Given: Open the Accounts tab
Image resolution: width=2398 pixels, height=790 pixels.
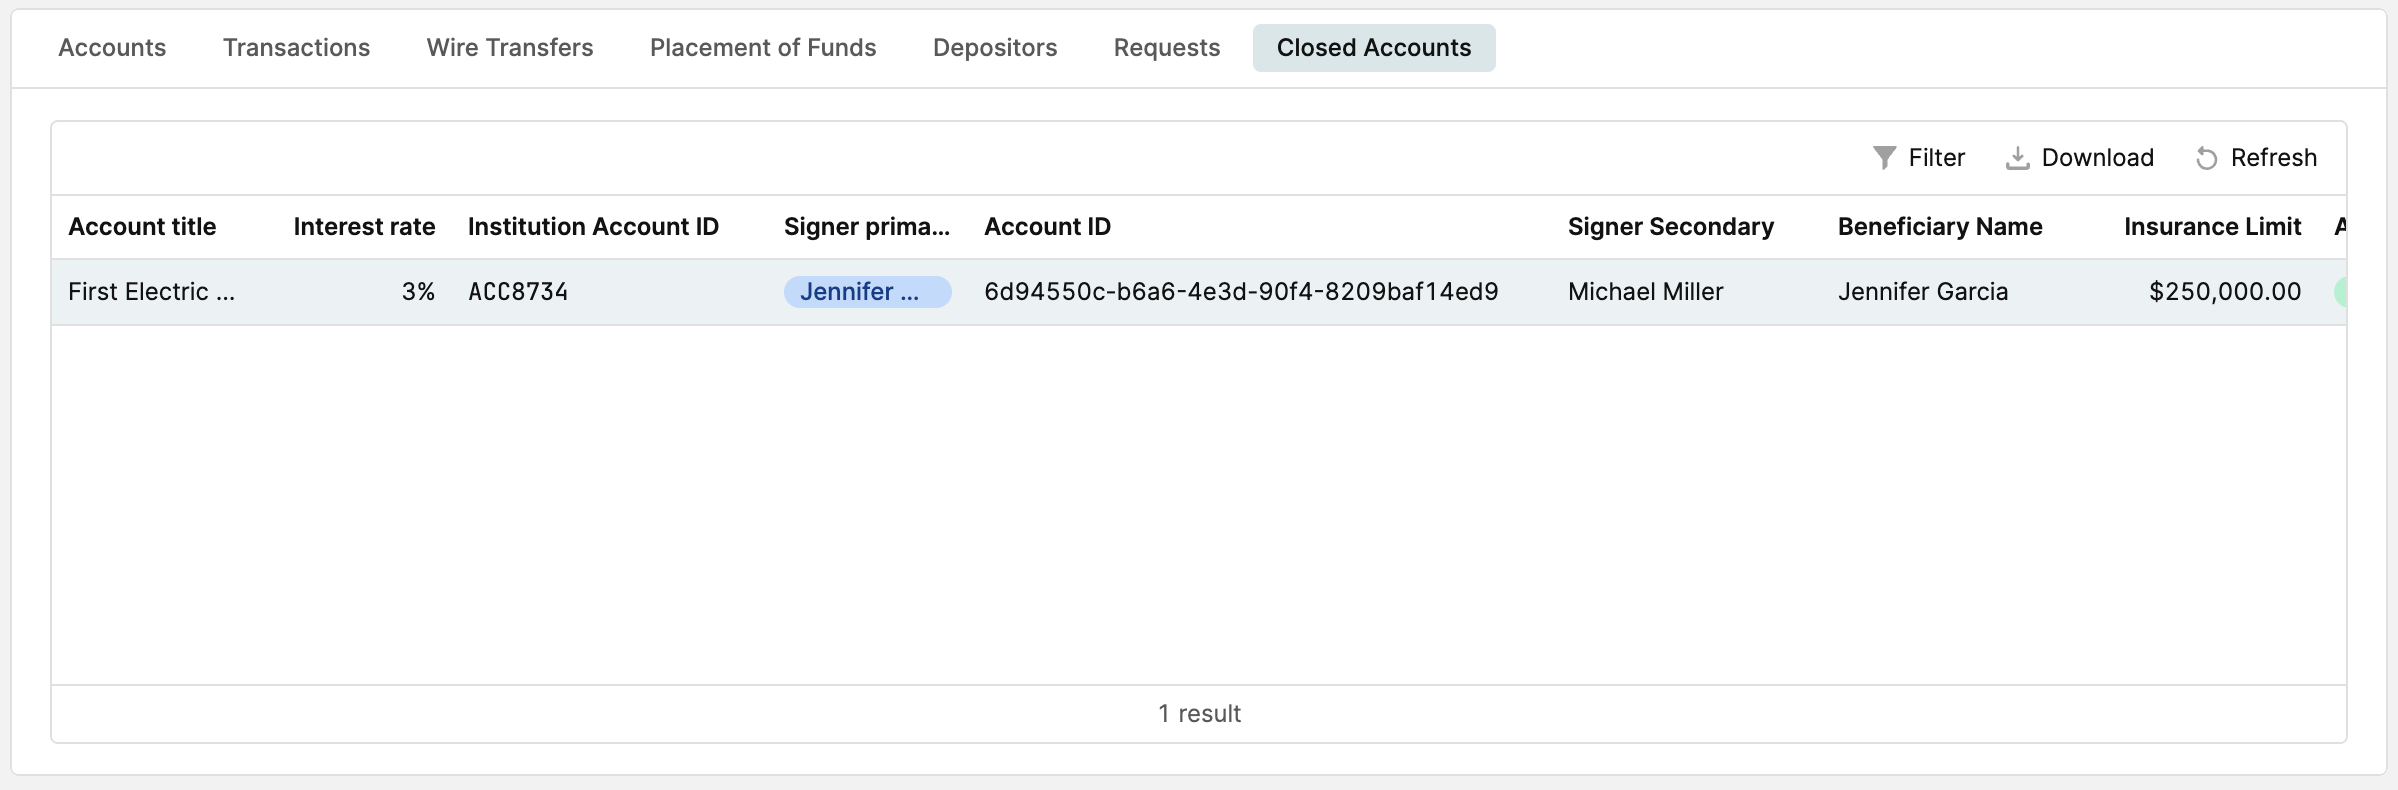Looking at the screenshot, I should click(112, 48).
